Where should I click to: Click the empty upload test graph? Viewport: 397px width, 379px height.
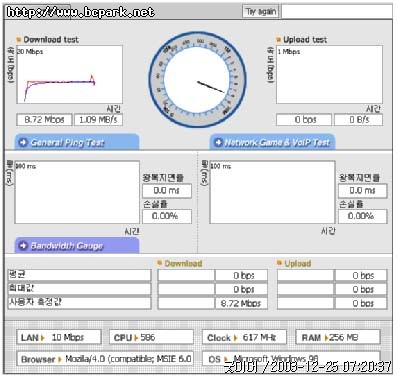pos(329,75)
